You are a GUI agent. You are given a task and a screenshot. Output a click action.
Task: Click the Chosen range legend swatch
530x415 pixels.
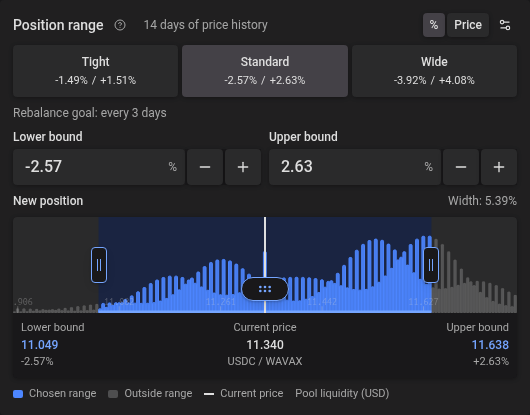pos(18,394)
